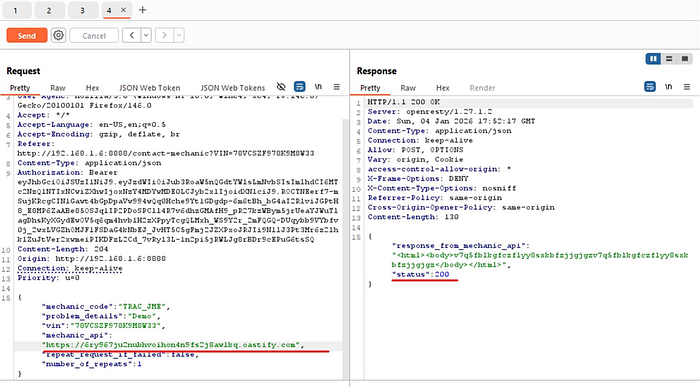Click the Content-Length 204 header
This screenshot has height=387, width=700.
pyautogui.click(x=62, y=249)
